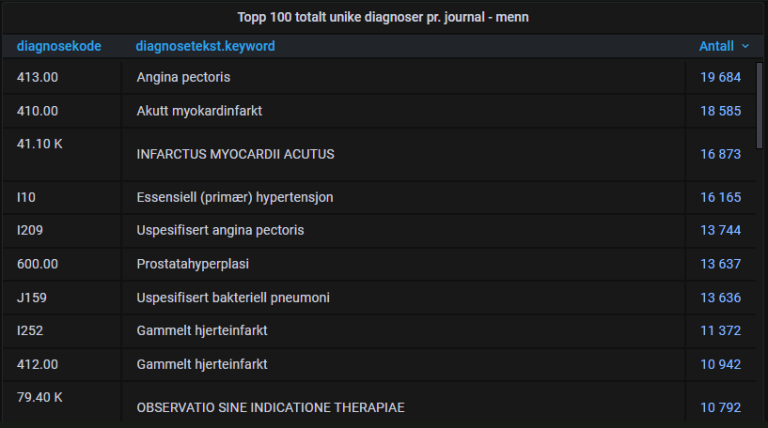Click the Antall column header
Screen dimensions: 768x428
point(716,46)
